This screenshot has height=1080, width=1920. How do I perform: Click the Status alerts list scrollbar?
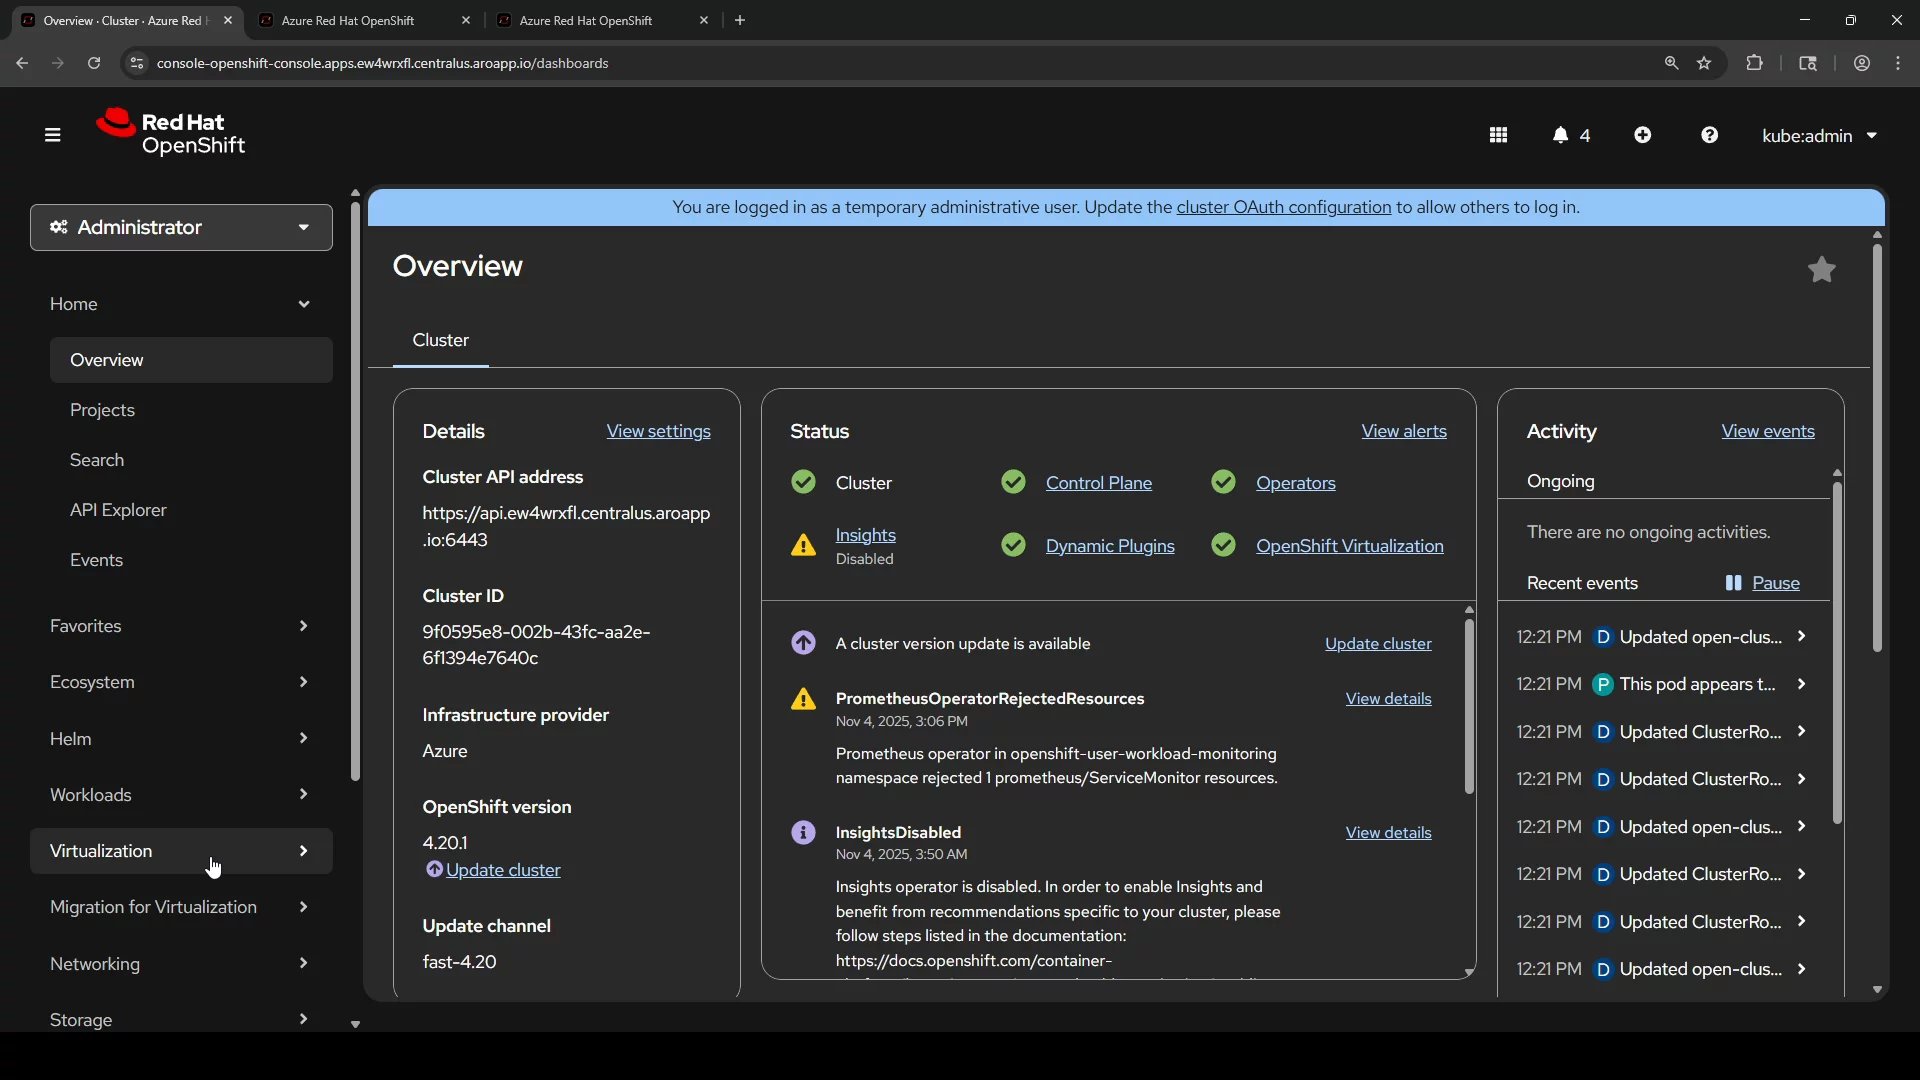1469,706
